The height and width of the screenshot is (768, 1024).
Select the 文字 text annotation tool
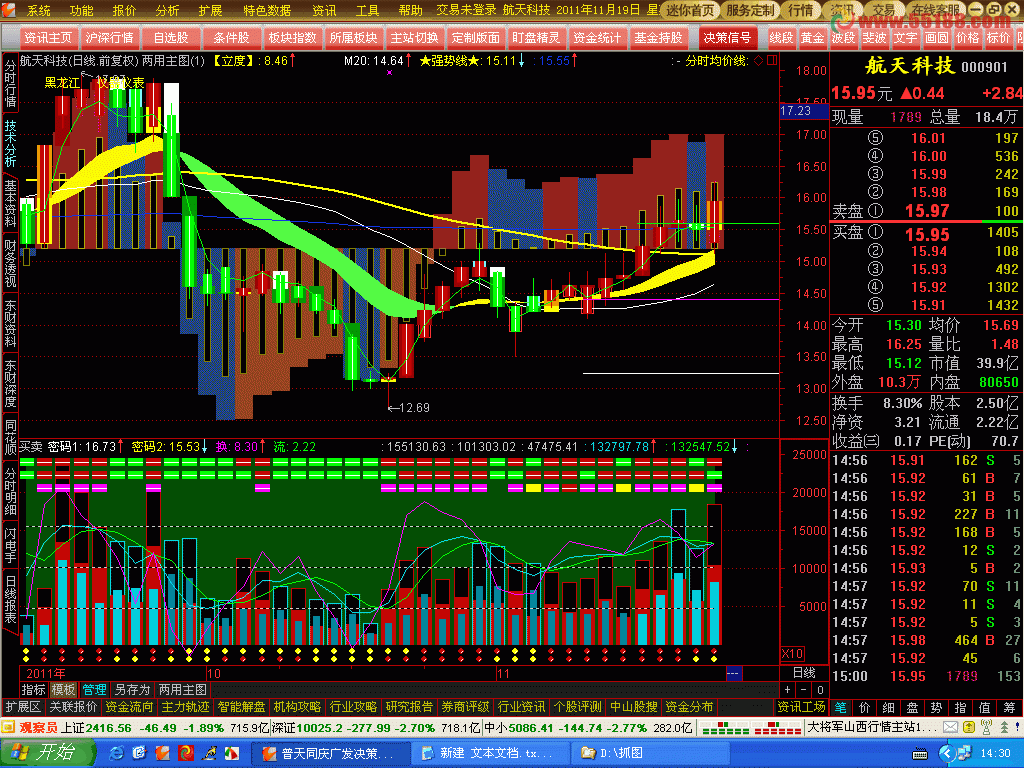click(x=905, y=38)
